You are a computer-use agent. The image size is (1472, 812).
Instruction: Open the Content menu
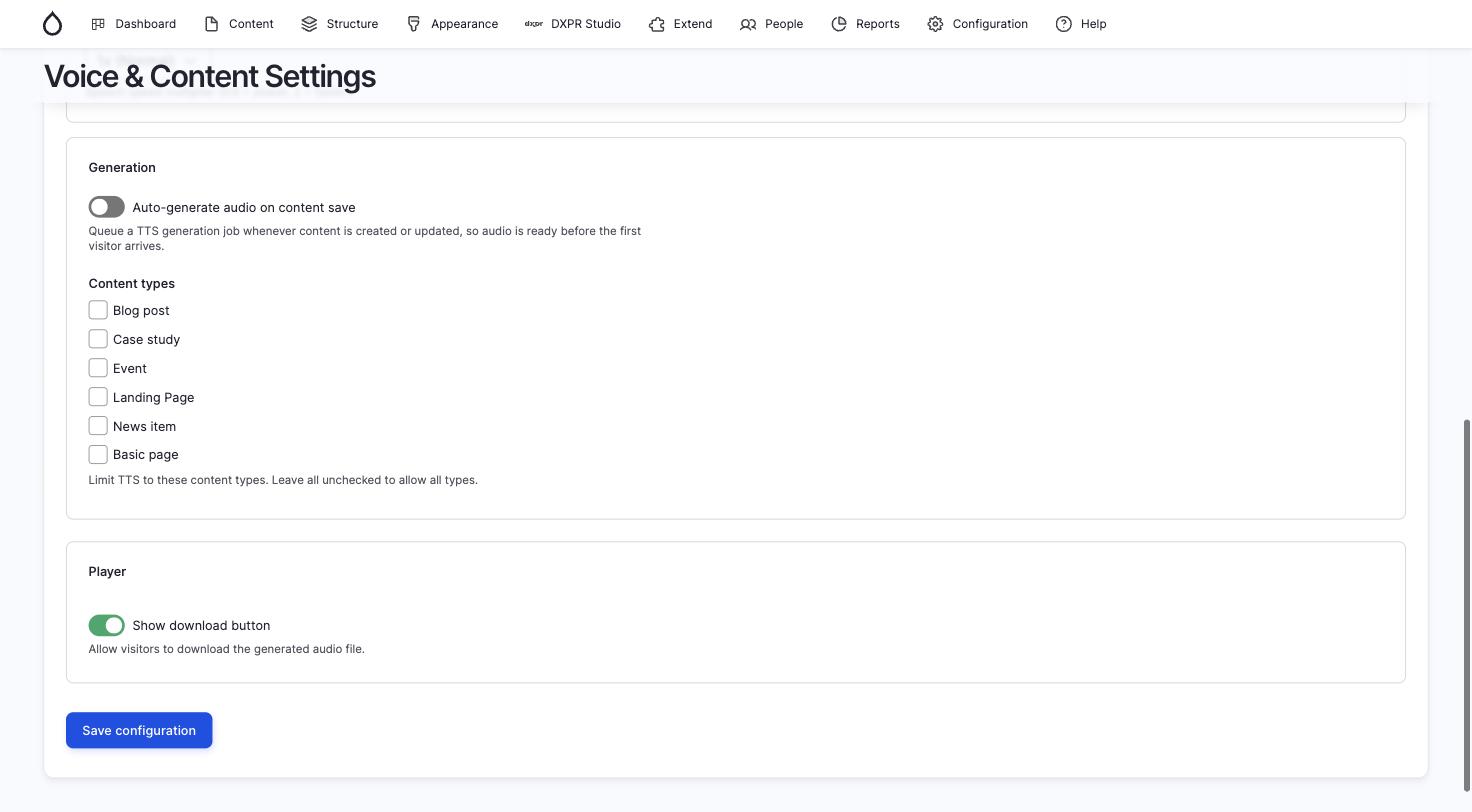(239, 24)
